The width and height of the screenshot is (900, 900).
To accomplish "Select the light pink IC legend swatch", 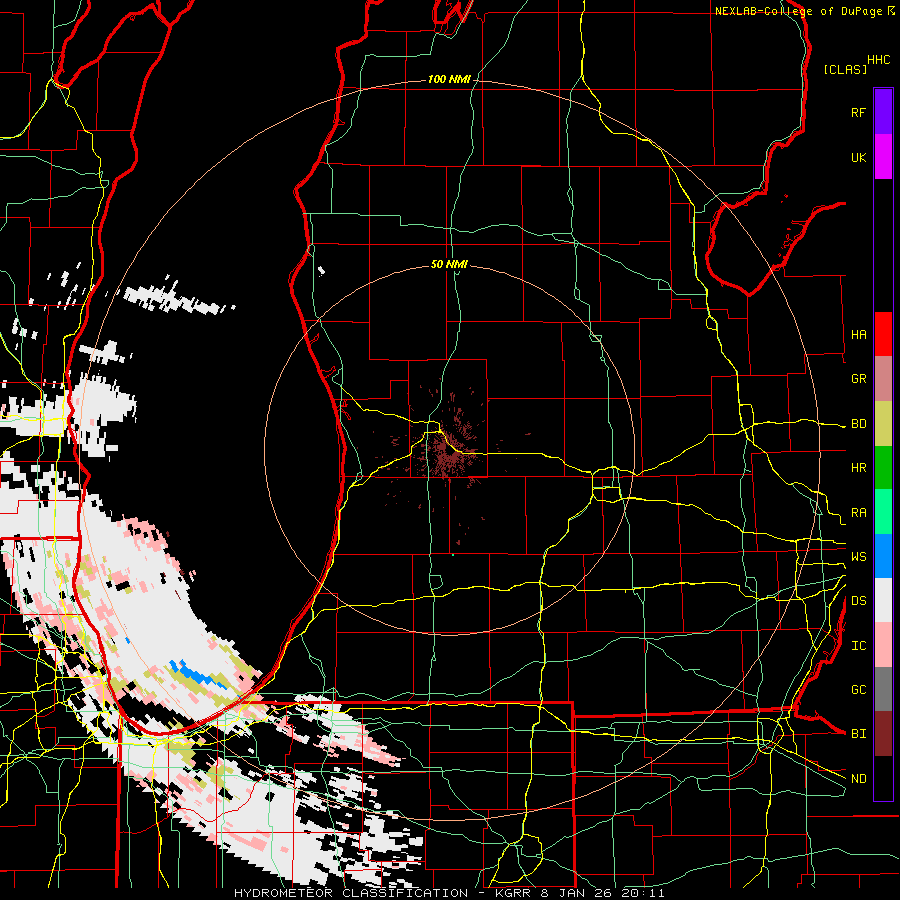I will [883, 645].
